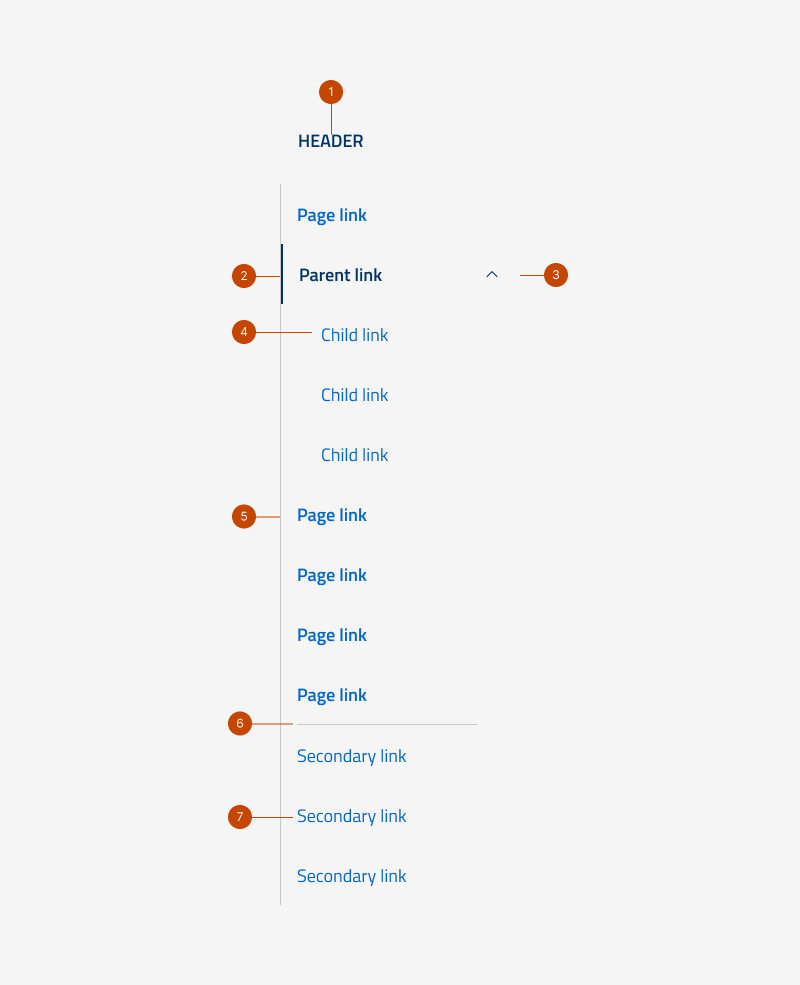Image resolution: width=800 pixels, height=985 pixels.
Task: Select callout marker 2 beside Parent link
Action: [x=245, y=276]
